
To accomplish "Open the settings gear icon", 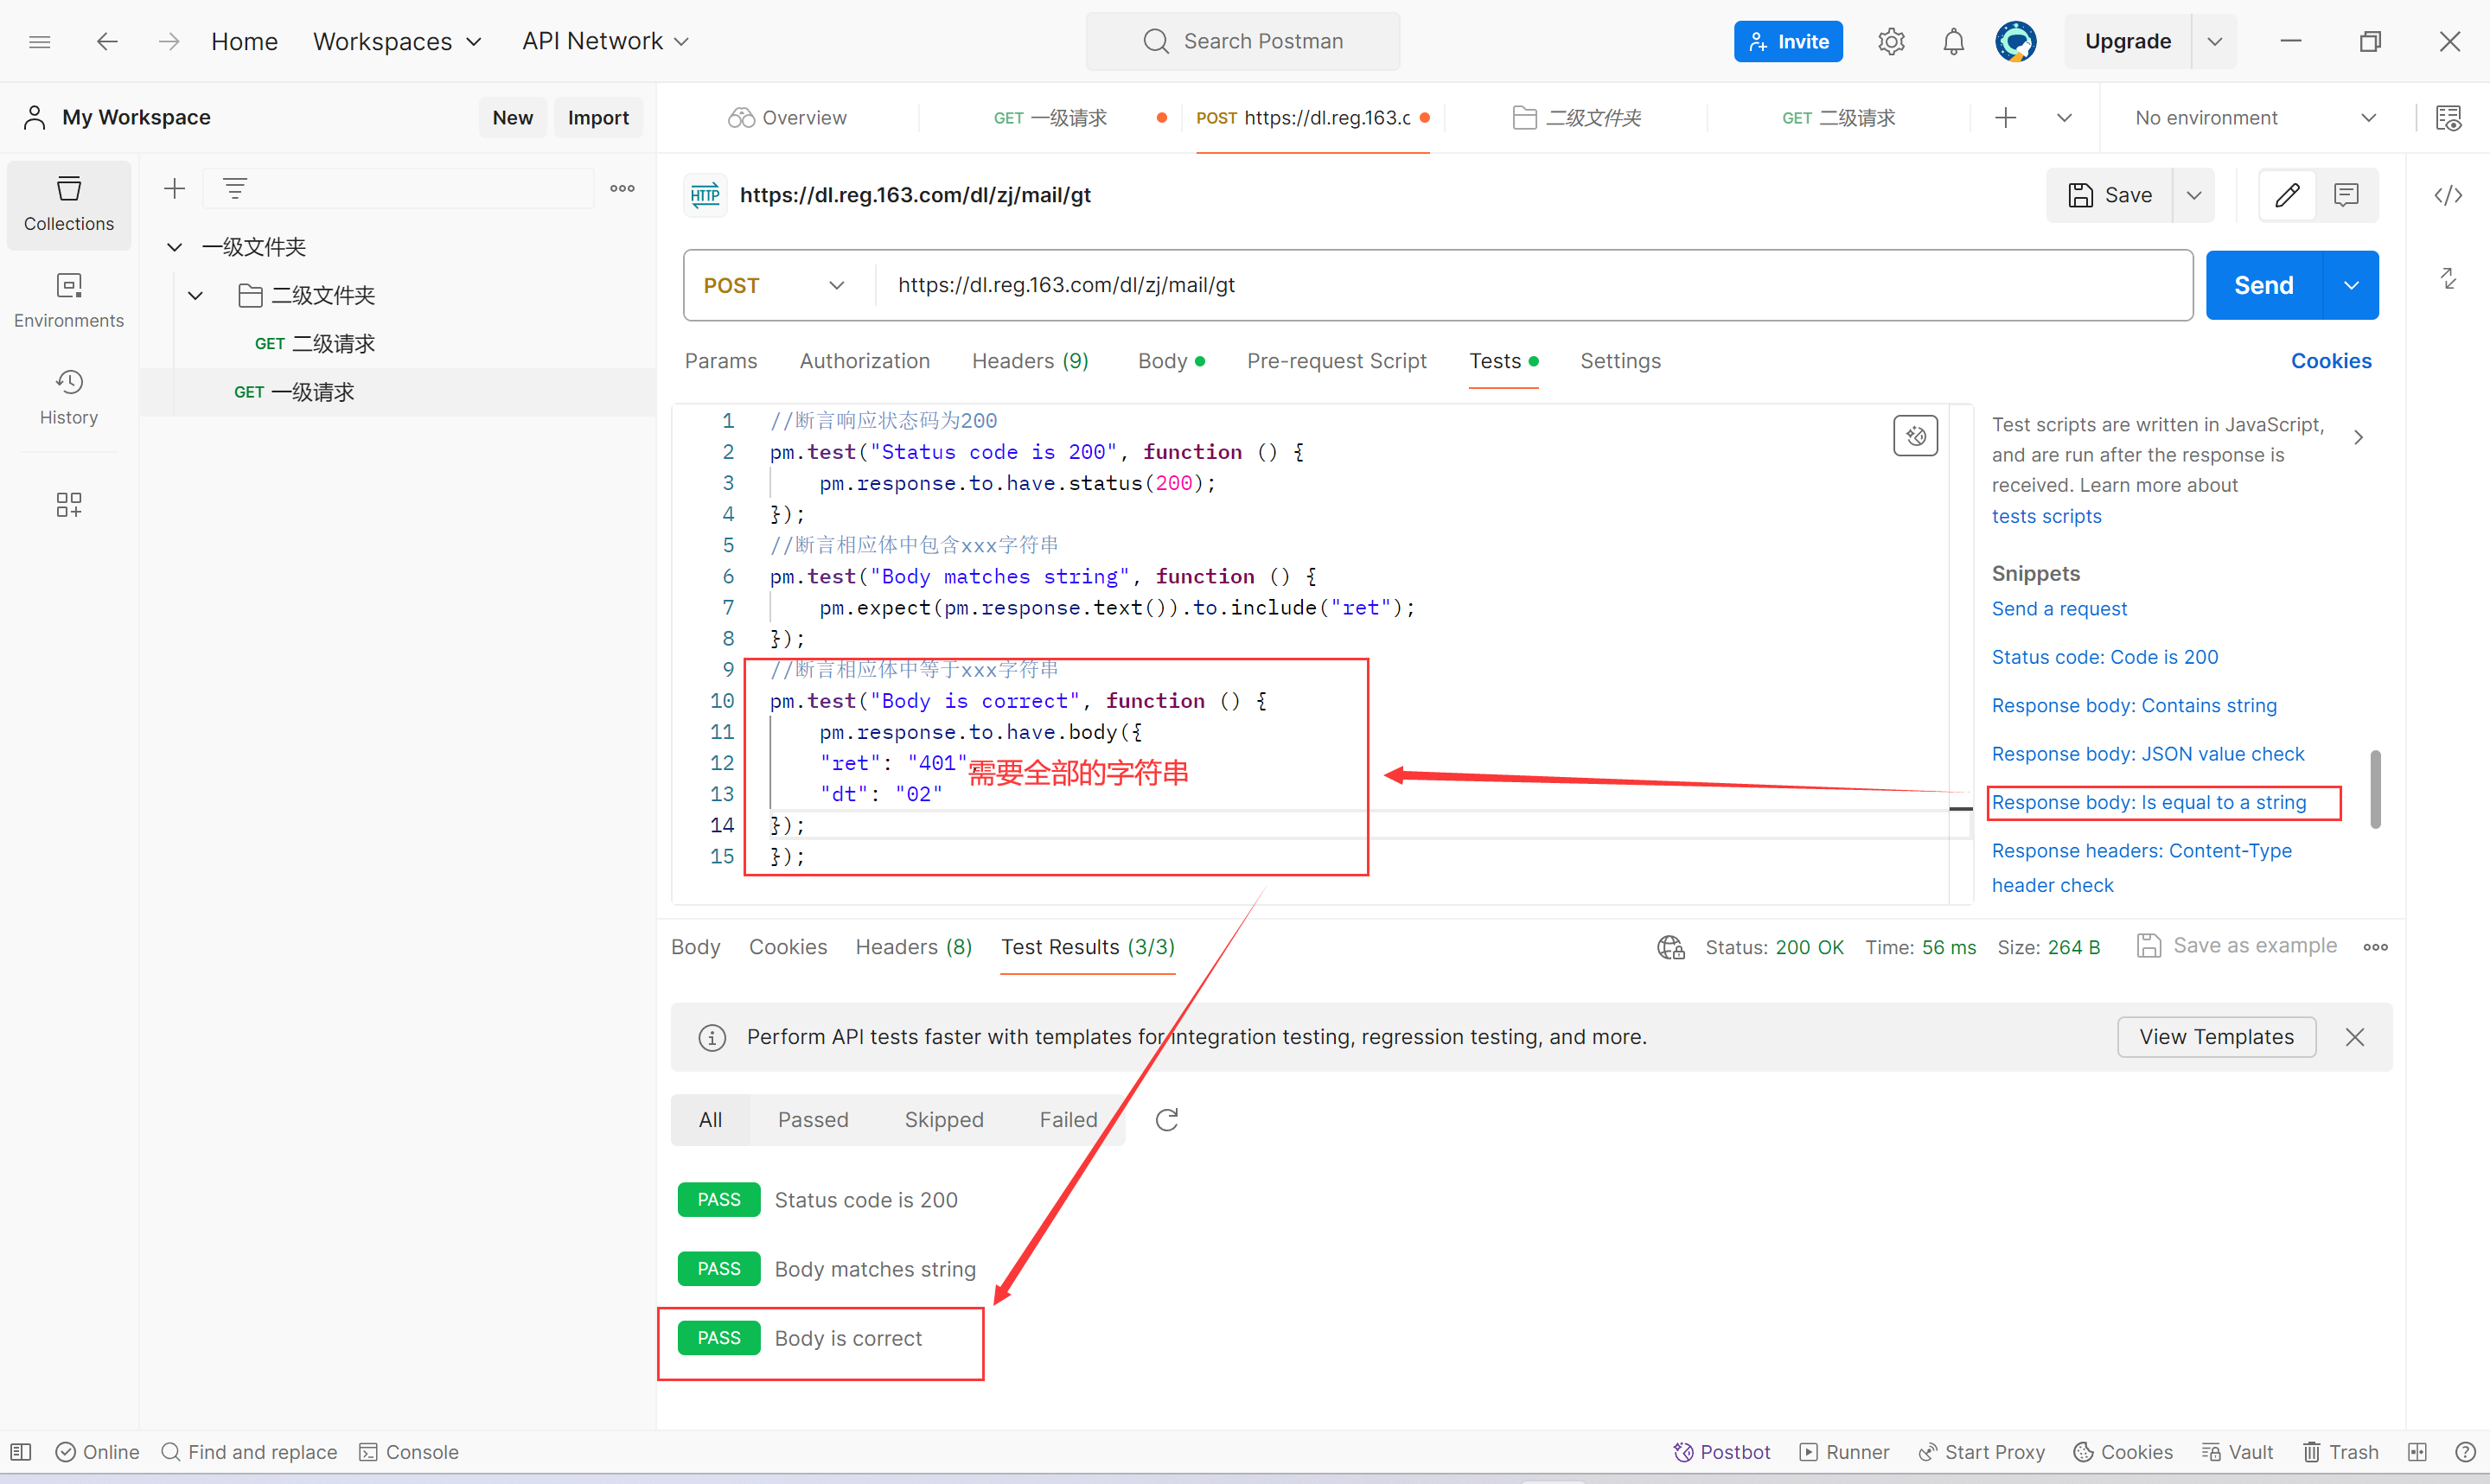I will click(1890, 42).
